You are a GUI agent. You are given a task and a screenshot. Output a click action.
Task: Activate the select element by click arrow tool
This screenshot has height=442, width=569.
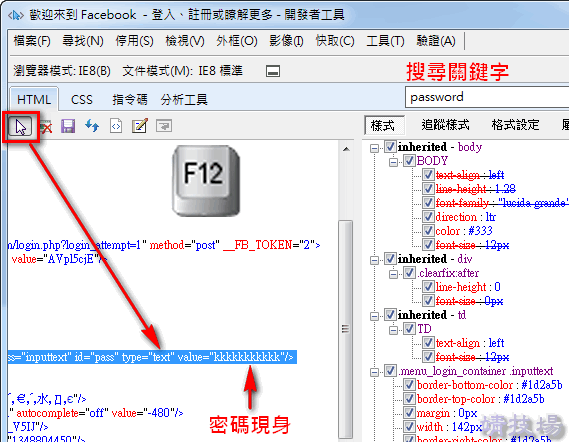21,127
